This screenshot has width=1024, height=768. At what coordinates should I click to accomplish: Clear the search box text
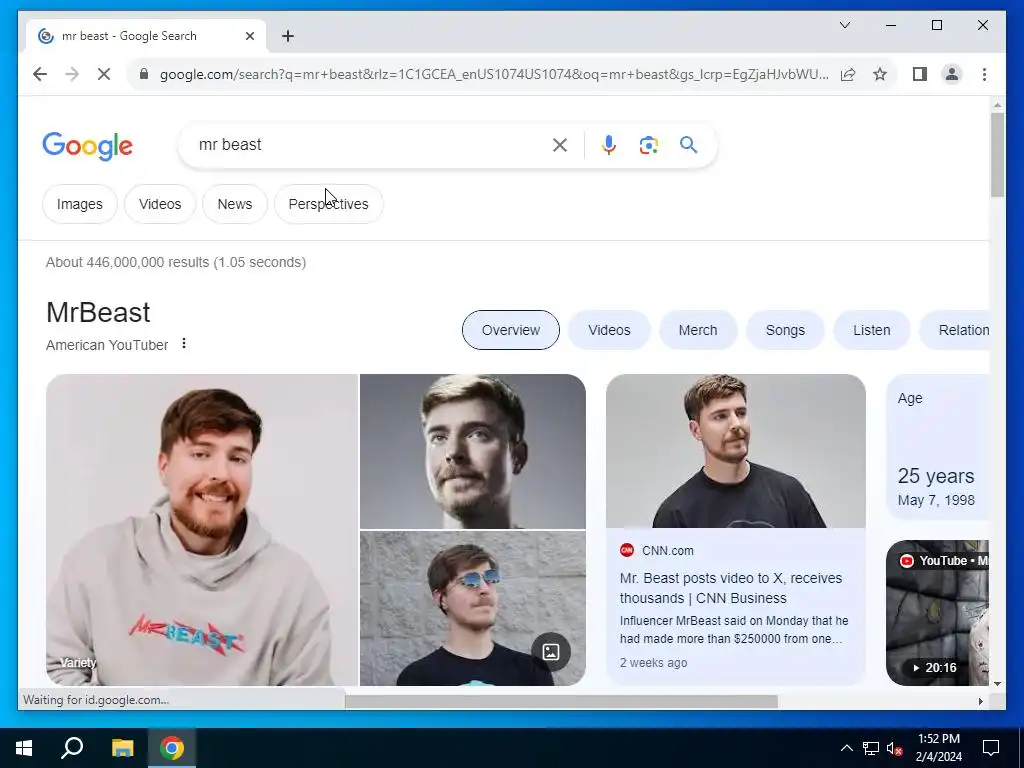(560, 145)
